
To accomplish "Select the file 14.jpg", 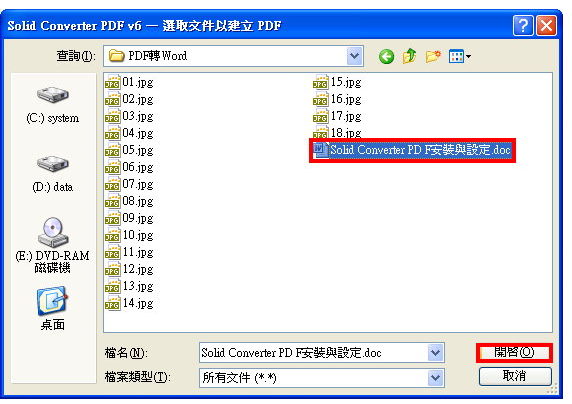I will pos(129,303).
